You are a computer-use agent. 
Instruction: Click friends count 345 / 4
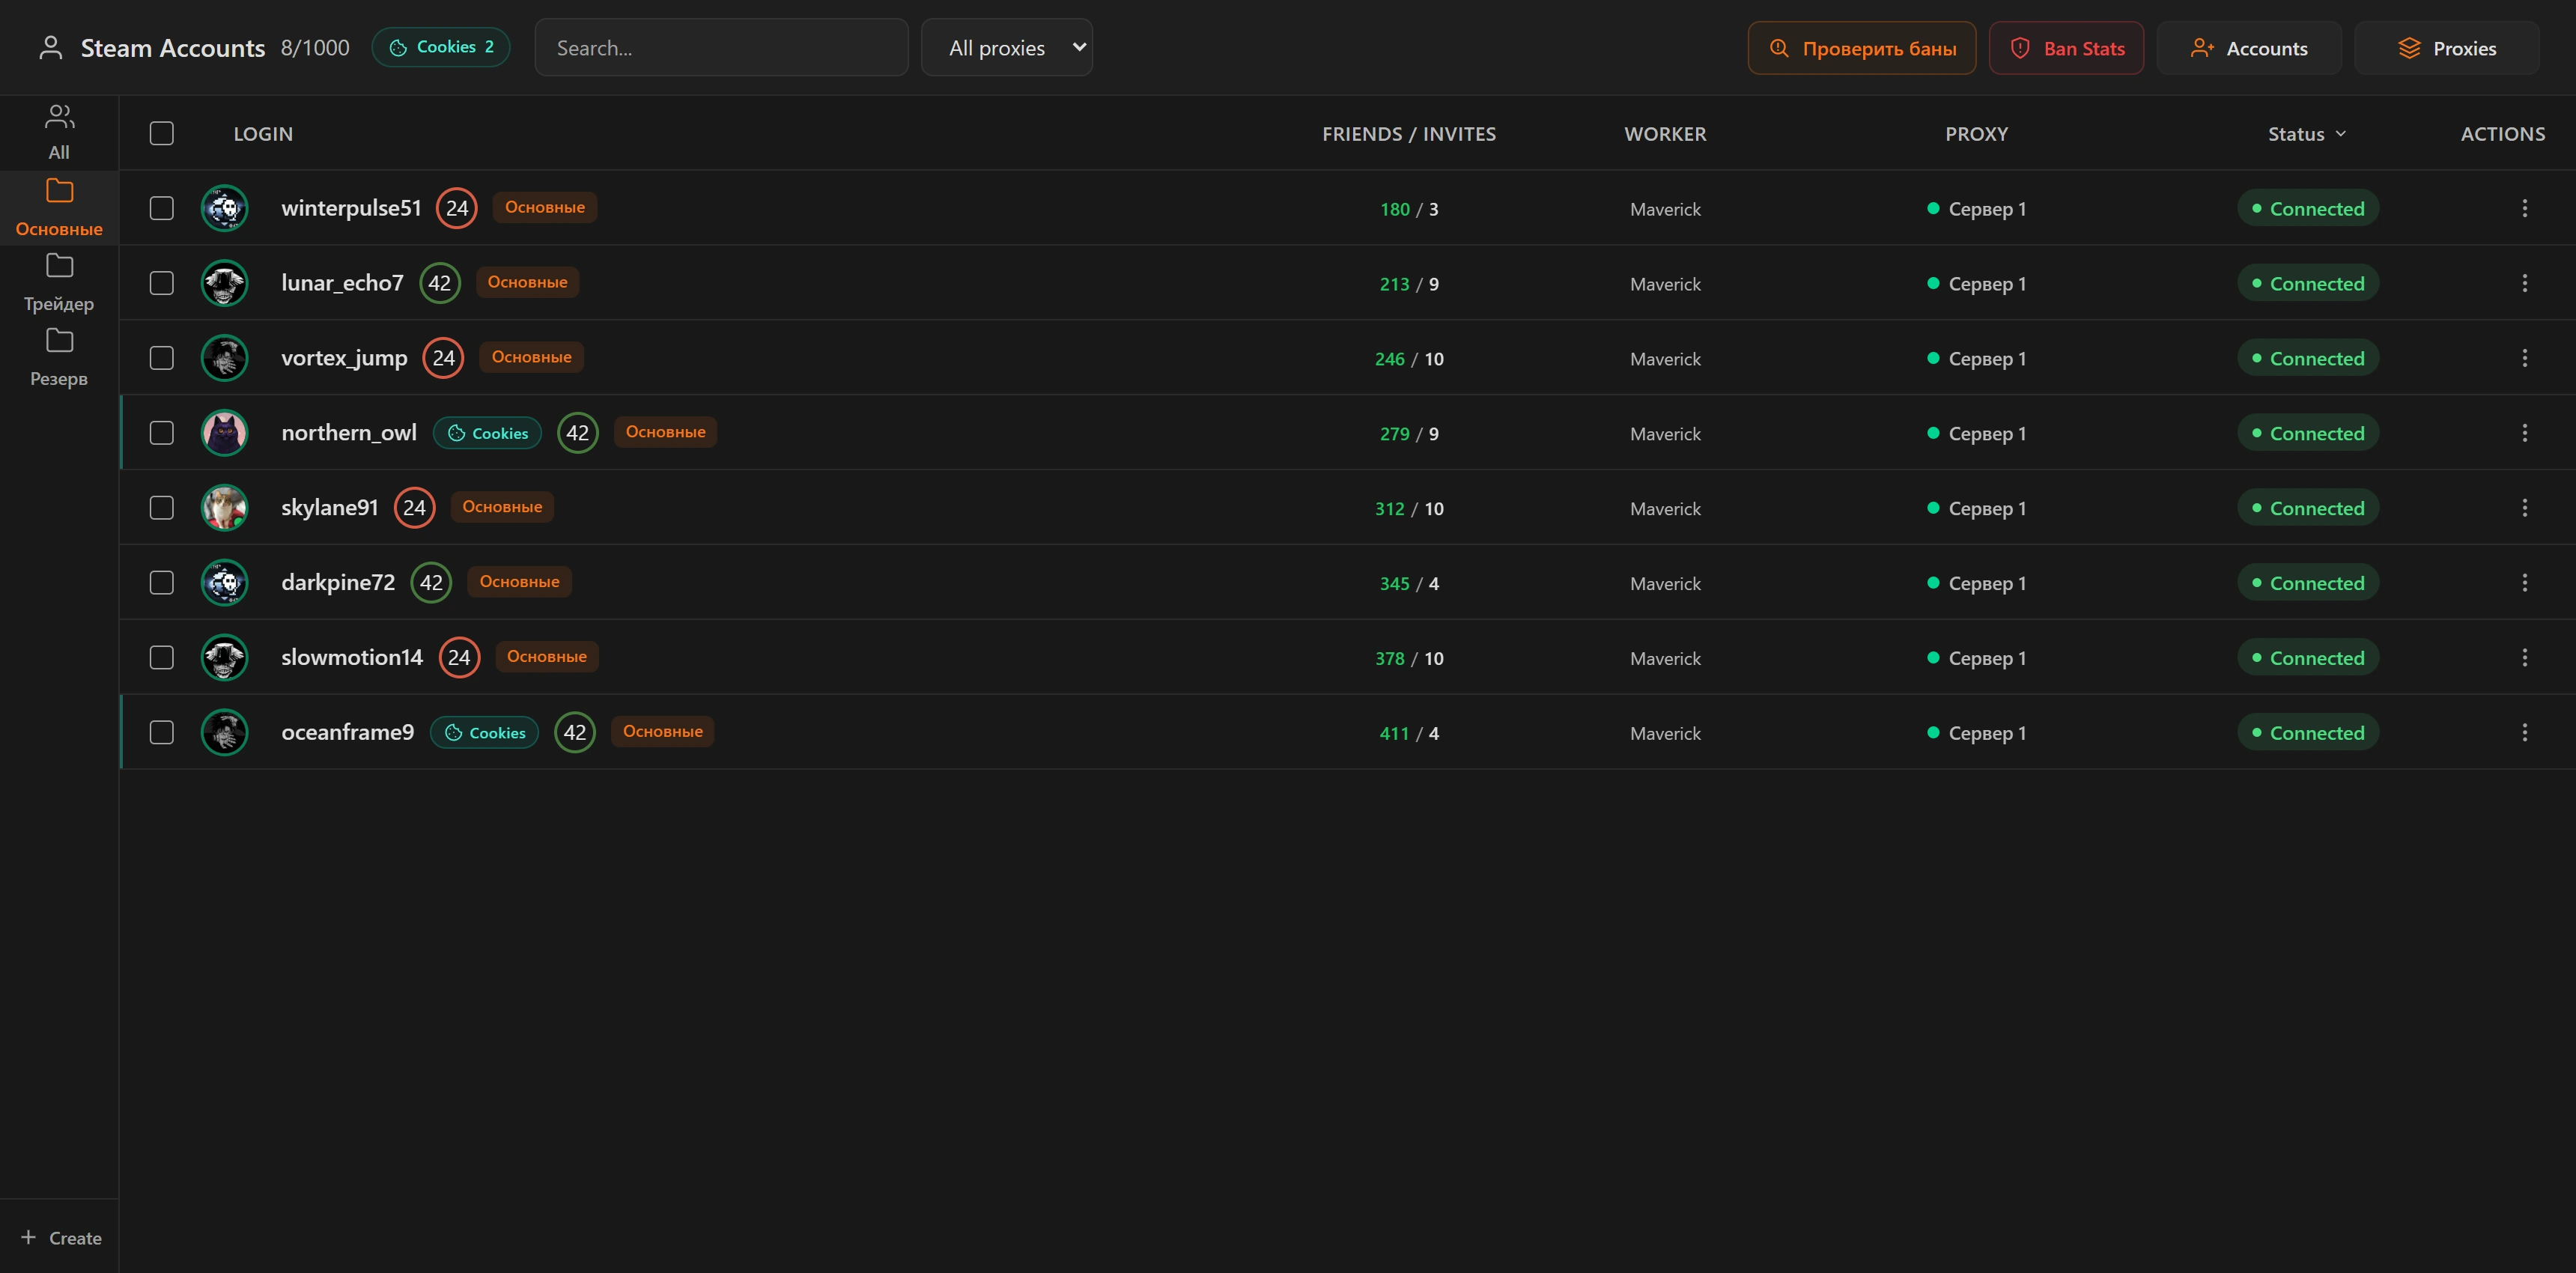coord(1408,584)
